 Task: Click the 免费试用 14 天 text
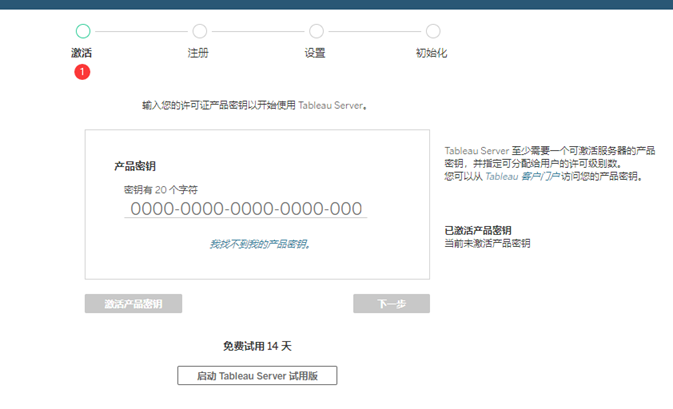tap(257, 346)
